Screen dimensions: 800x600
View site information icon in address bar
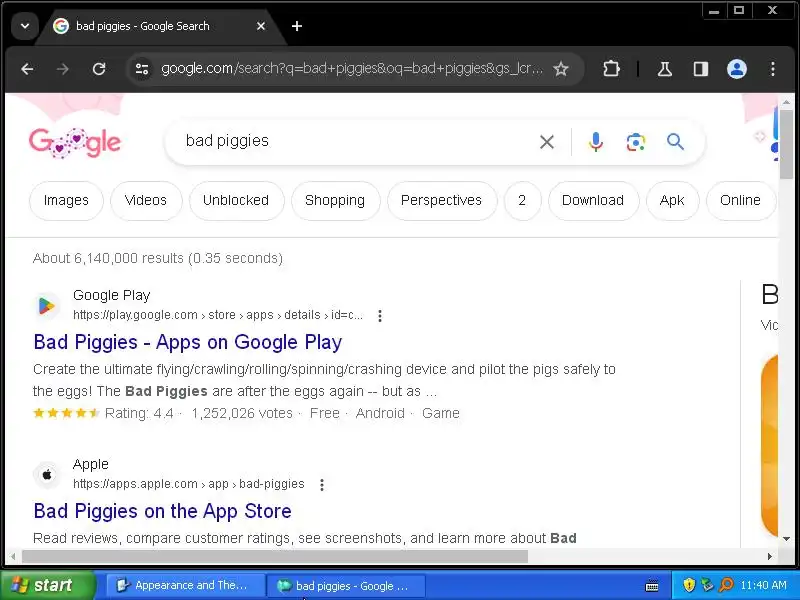[142, 68]
